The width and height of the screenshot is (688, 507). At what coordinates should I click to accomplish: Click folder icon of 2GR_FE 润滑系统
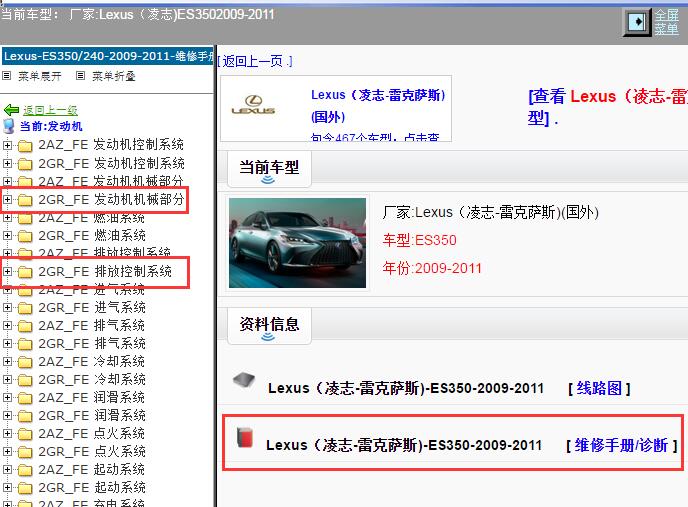pyautogui.click(x=25, y=416)
